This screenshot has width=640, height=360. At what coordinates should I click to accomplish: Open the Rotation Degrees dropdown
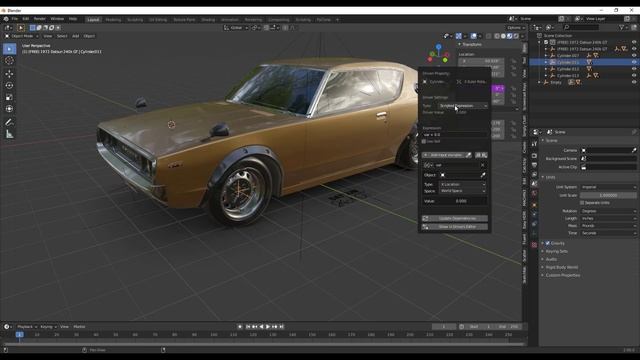(608, 211)
